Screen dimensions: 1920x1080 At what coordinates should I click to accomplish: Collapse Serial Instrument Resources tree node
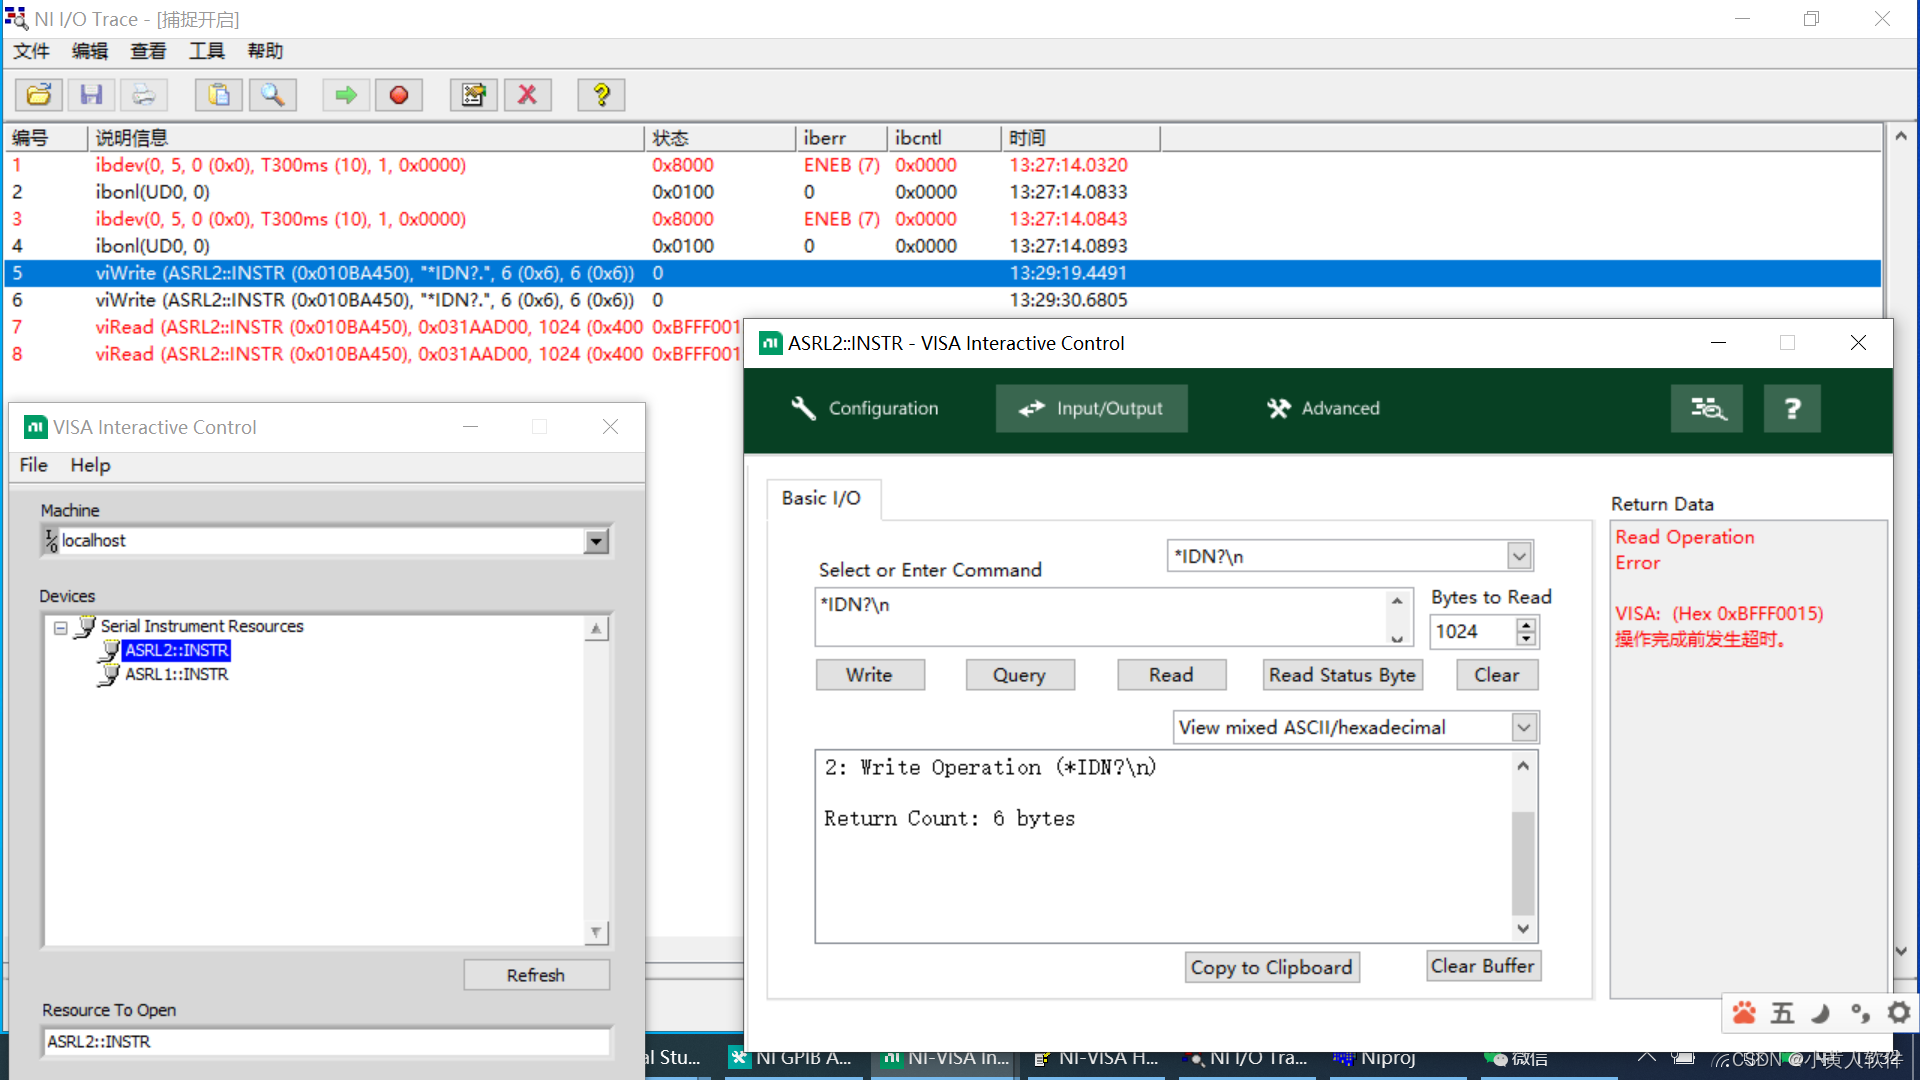pyautogui.click(x=61, y=628)
